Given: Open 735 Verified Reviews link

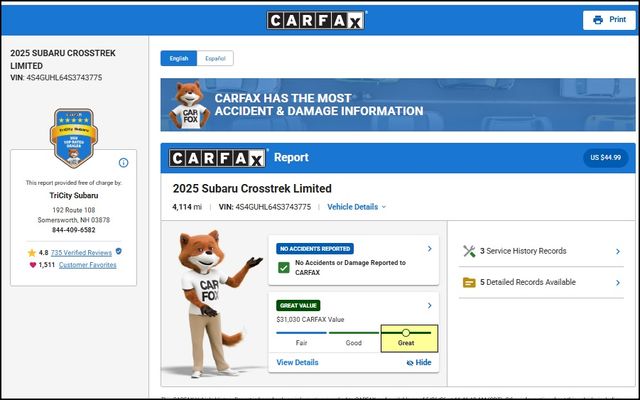Looking at the screenshot, I should point(81,253).
